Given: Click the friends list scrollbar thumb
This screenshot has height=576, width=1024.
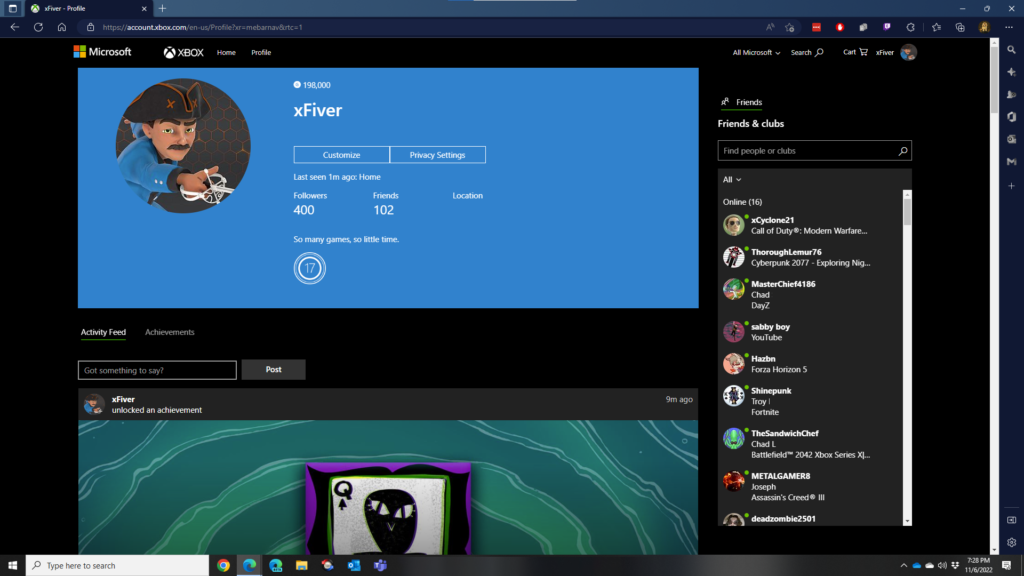Looking at the screenshot, I should click(x=907, y=212).
